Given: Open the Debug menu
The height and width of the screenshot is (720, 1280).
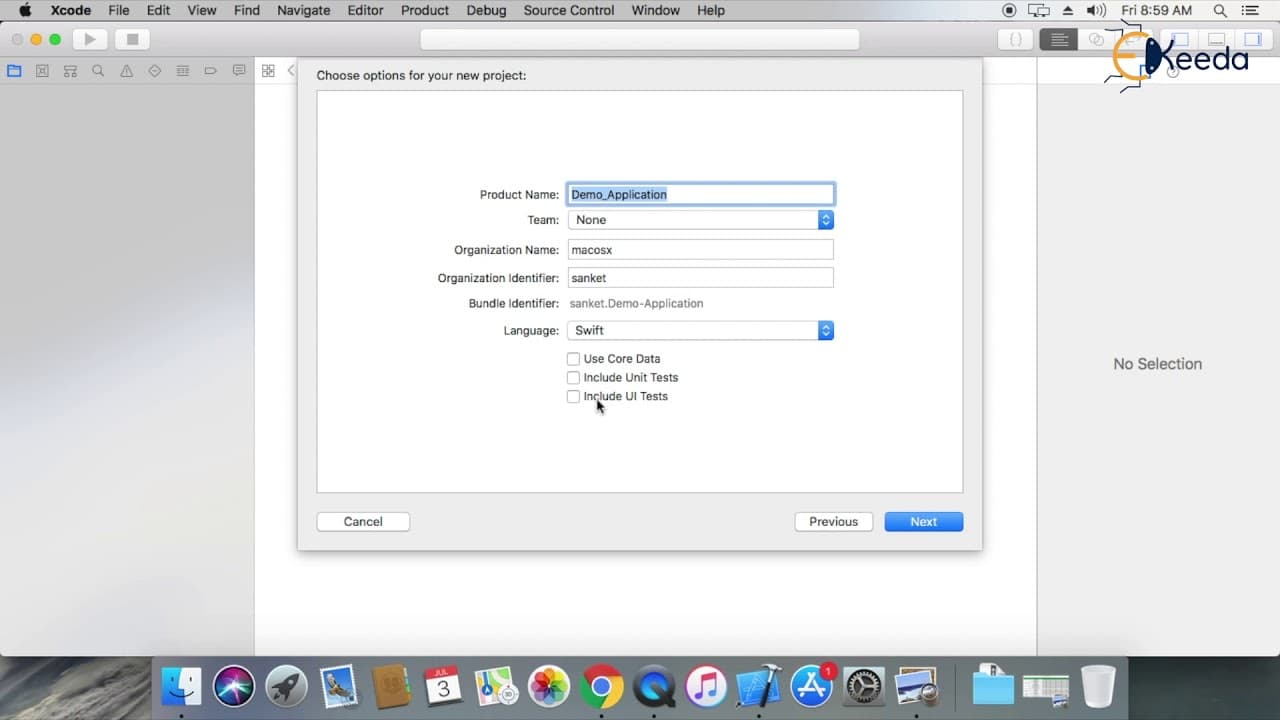Looking at the screenshot, I should [486, 10].
